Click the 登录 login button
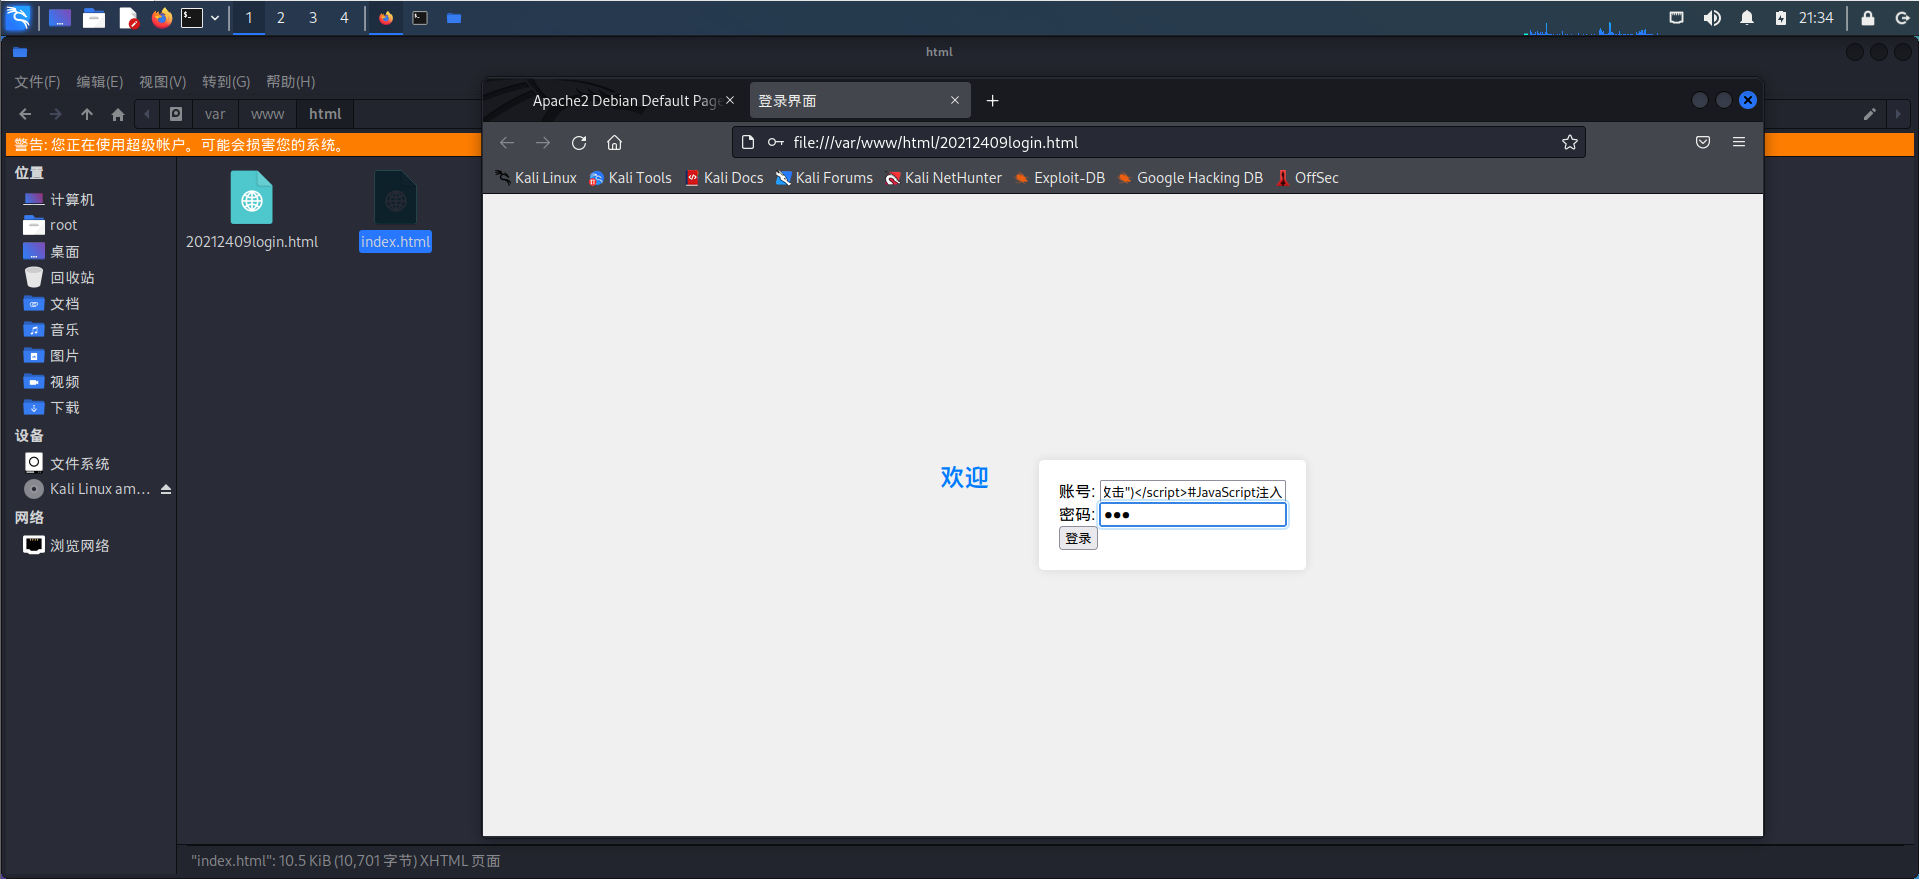Screen dimensions: 1919x879 point(1078,539)
